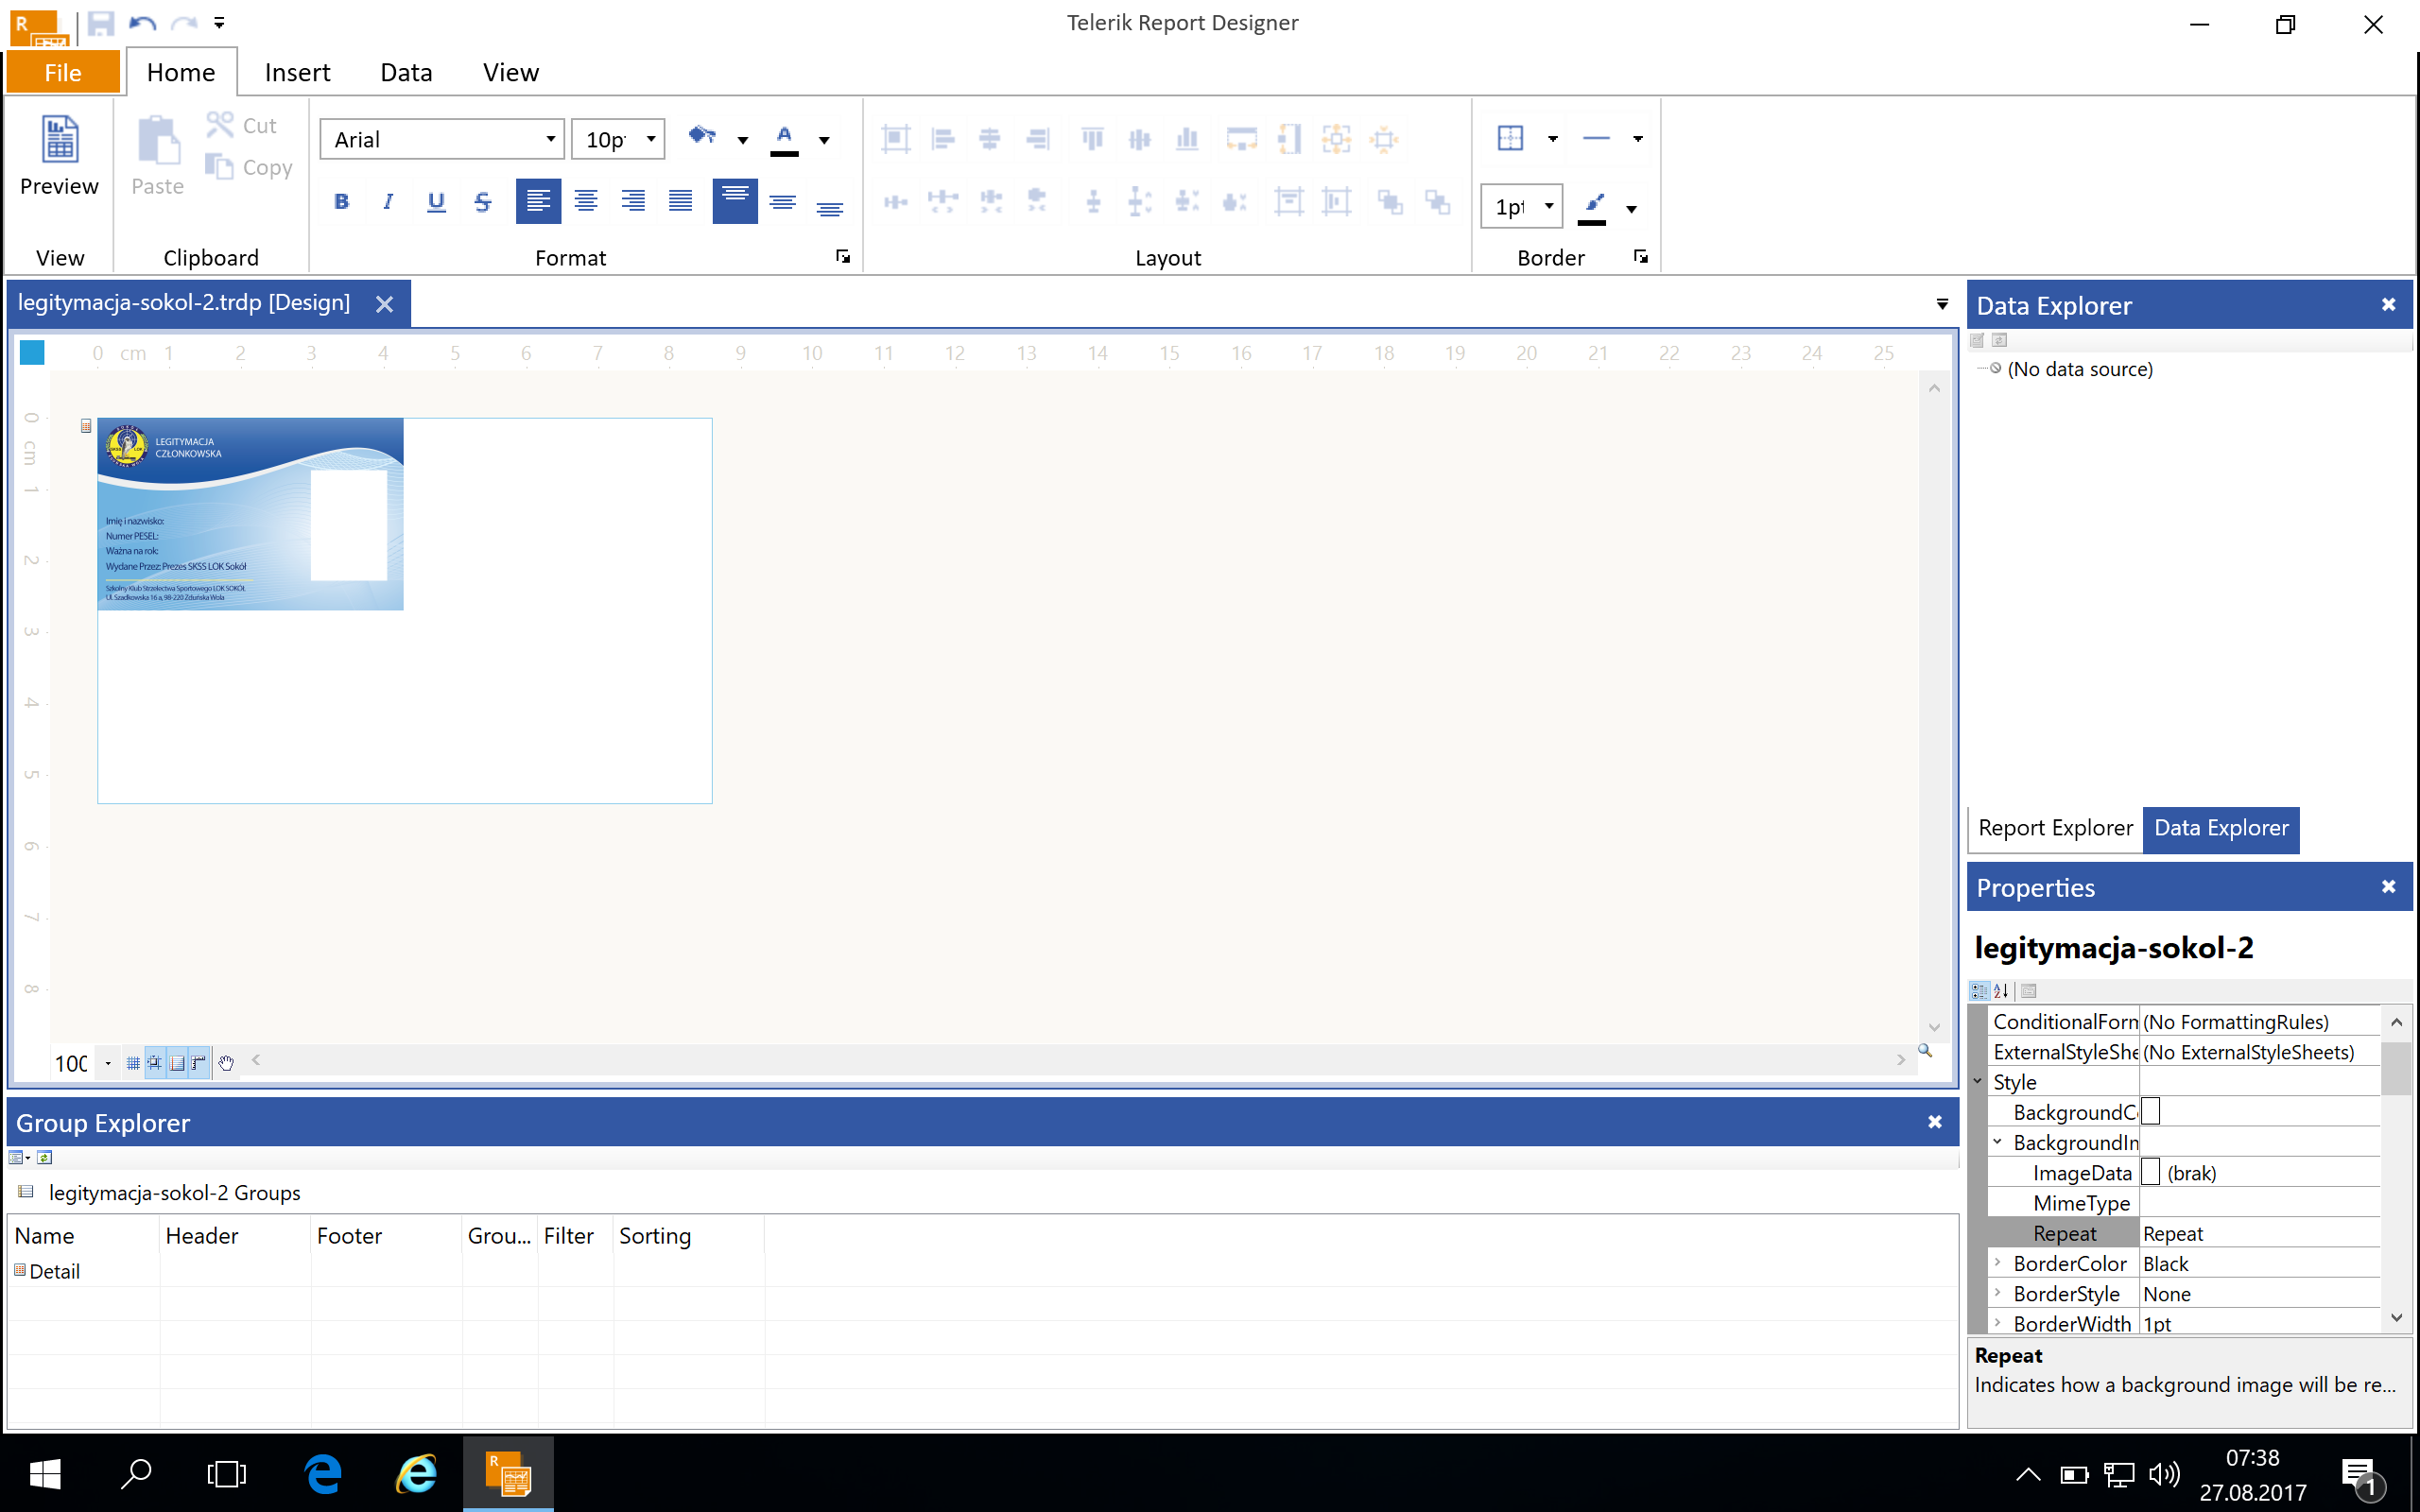Select the Detail group row

pos(54,1271)
